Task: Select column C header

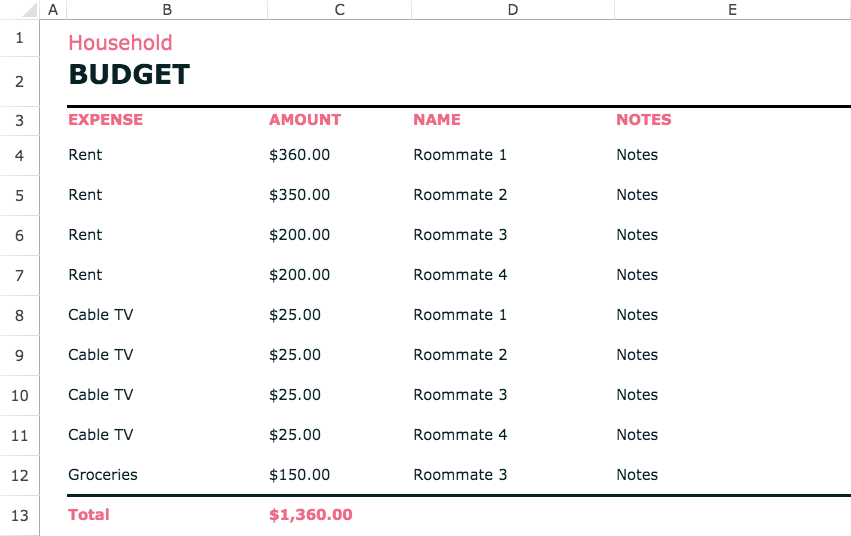Action: 339,10
